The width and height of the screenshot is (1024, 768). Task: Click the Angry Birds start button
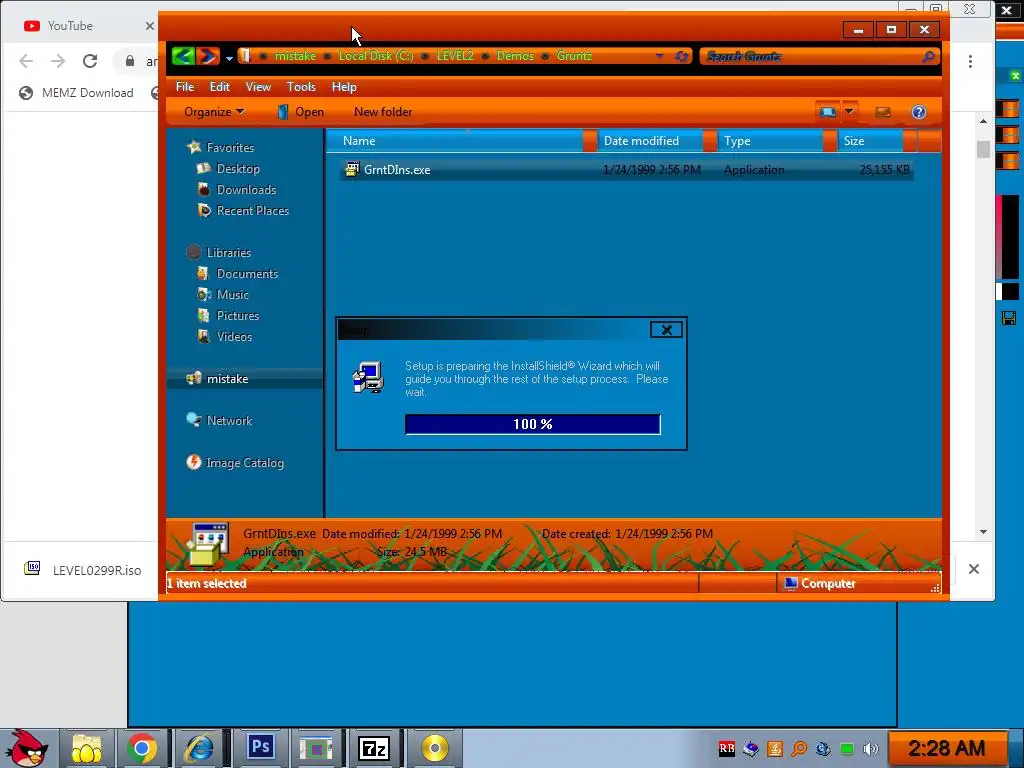[26, 748]
